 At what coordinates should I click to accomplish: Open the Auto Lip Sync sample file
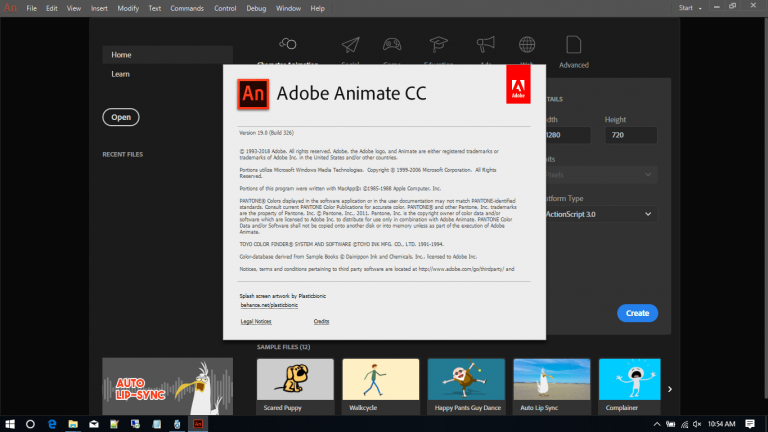552,386
